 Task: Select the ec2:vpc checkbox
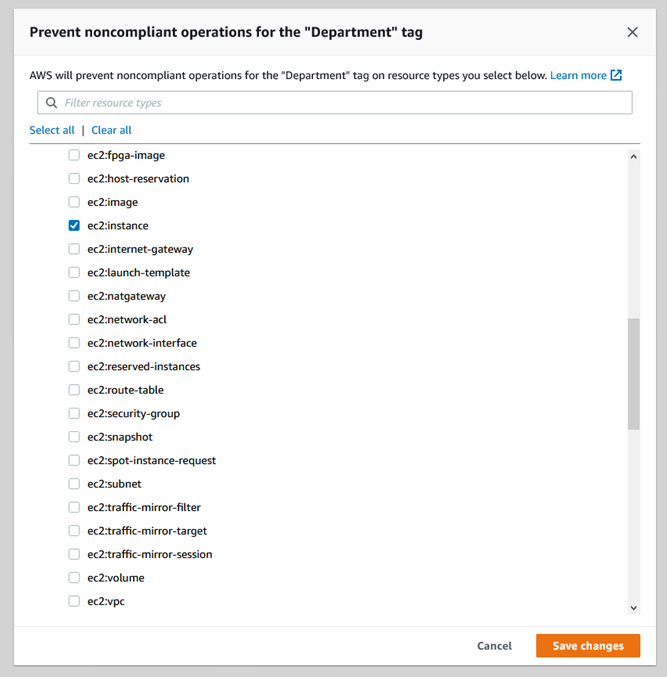click(x=74, y=601)
